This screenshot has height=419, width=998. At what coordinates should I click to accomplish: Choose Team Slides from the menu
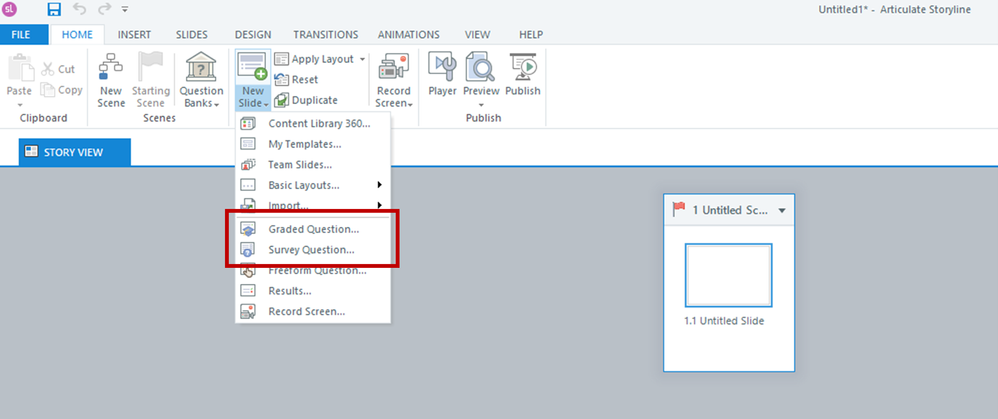pyautogui.click(x=313, y=164)
